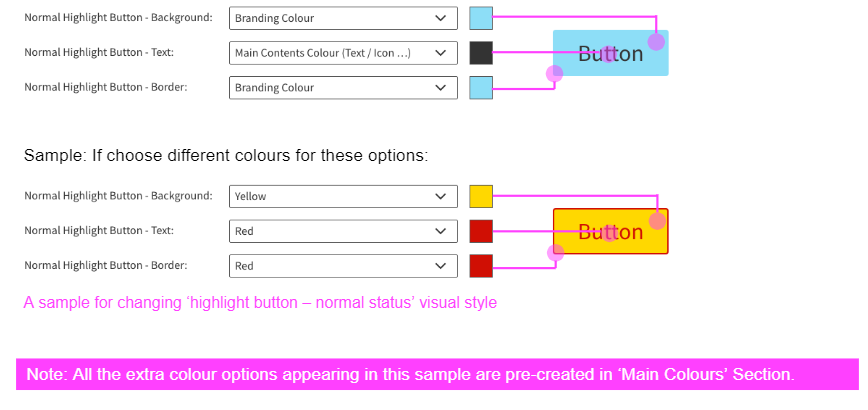Click the yellow background colour swatch
This screenshot has height=410, width=868.
coord(481,196)
